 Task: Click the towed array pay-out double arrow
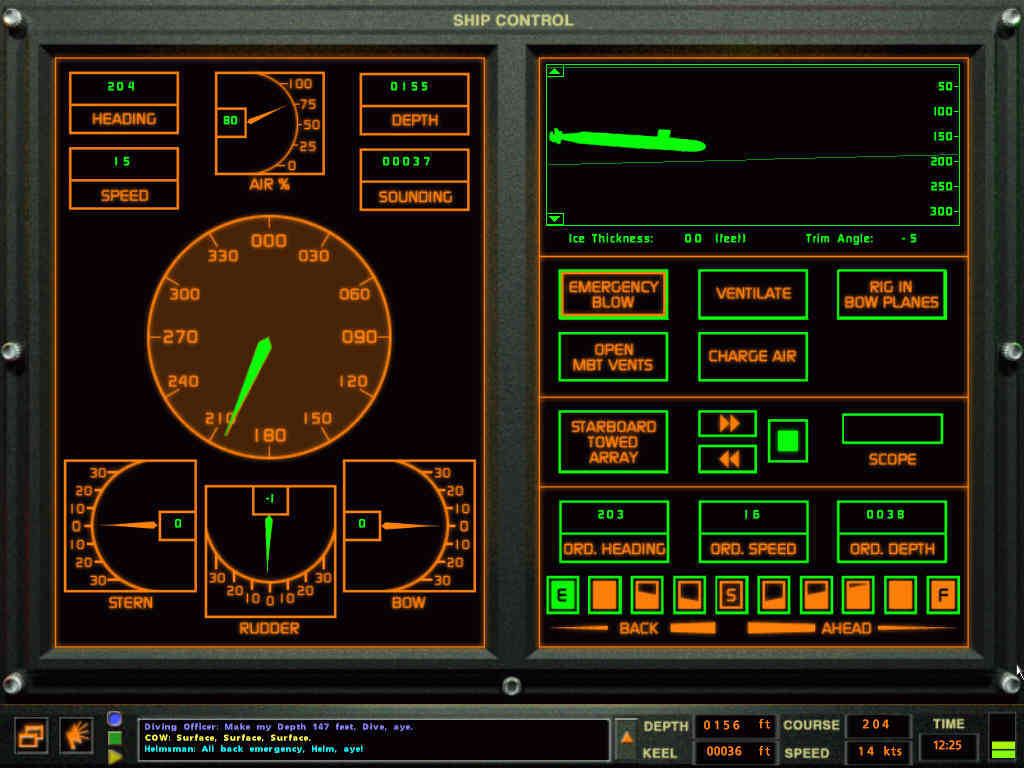click(x=728, y=424)
